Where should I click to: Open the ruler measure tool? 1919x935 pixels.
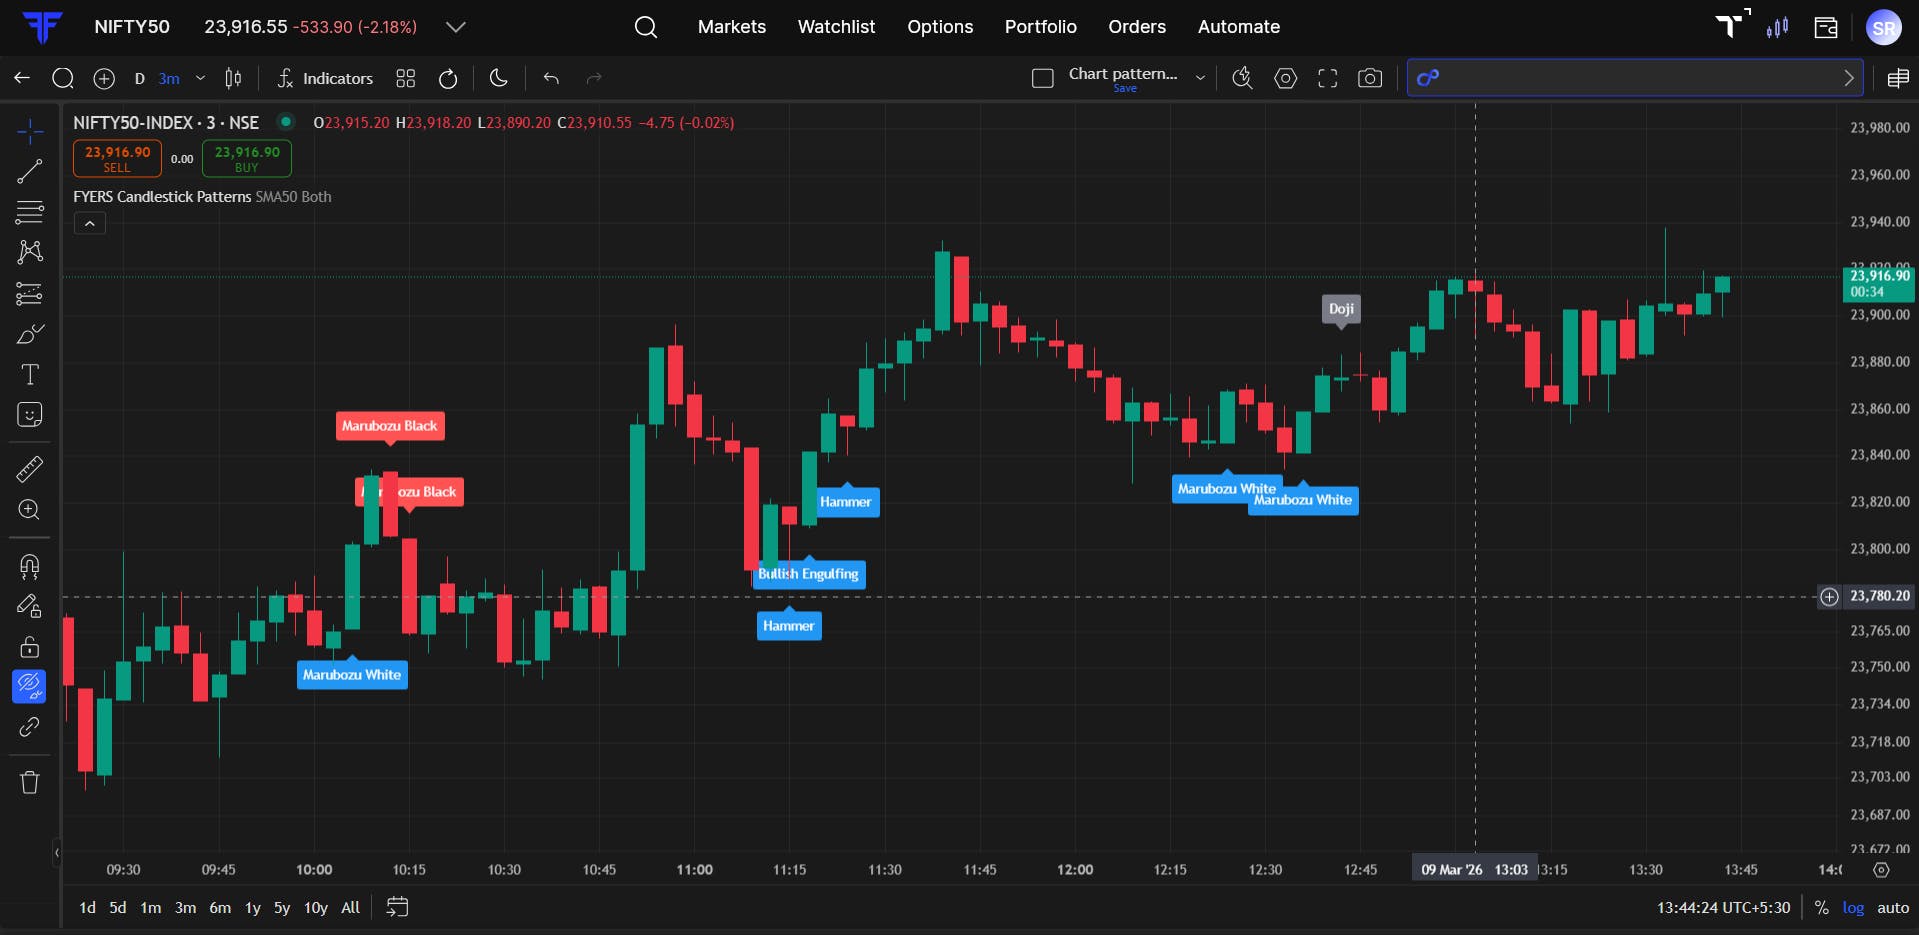pyautogui.click(x=30, y=469)
